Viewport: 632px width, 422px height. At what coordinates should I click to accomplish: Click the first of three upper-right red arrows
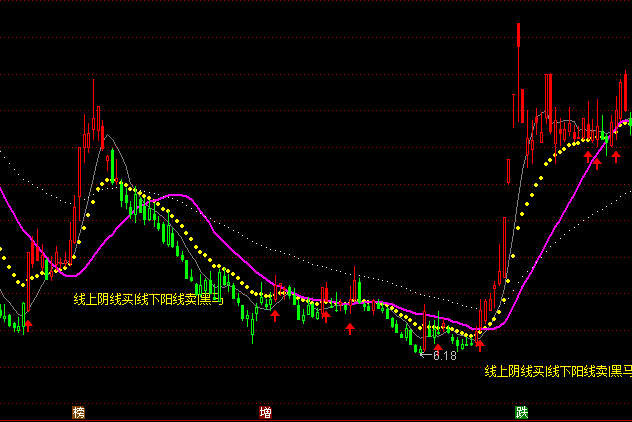588,156
